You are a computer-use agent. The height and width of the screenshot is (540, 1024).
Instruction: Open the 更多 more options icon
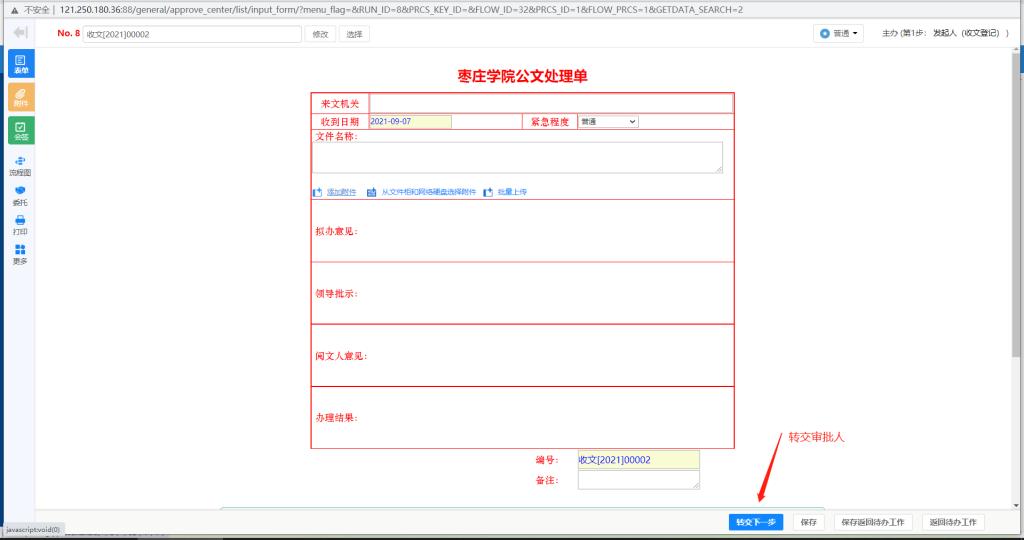[x=21, y=254]
